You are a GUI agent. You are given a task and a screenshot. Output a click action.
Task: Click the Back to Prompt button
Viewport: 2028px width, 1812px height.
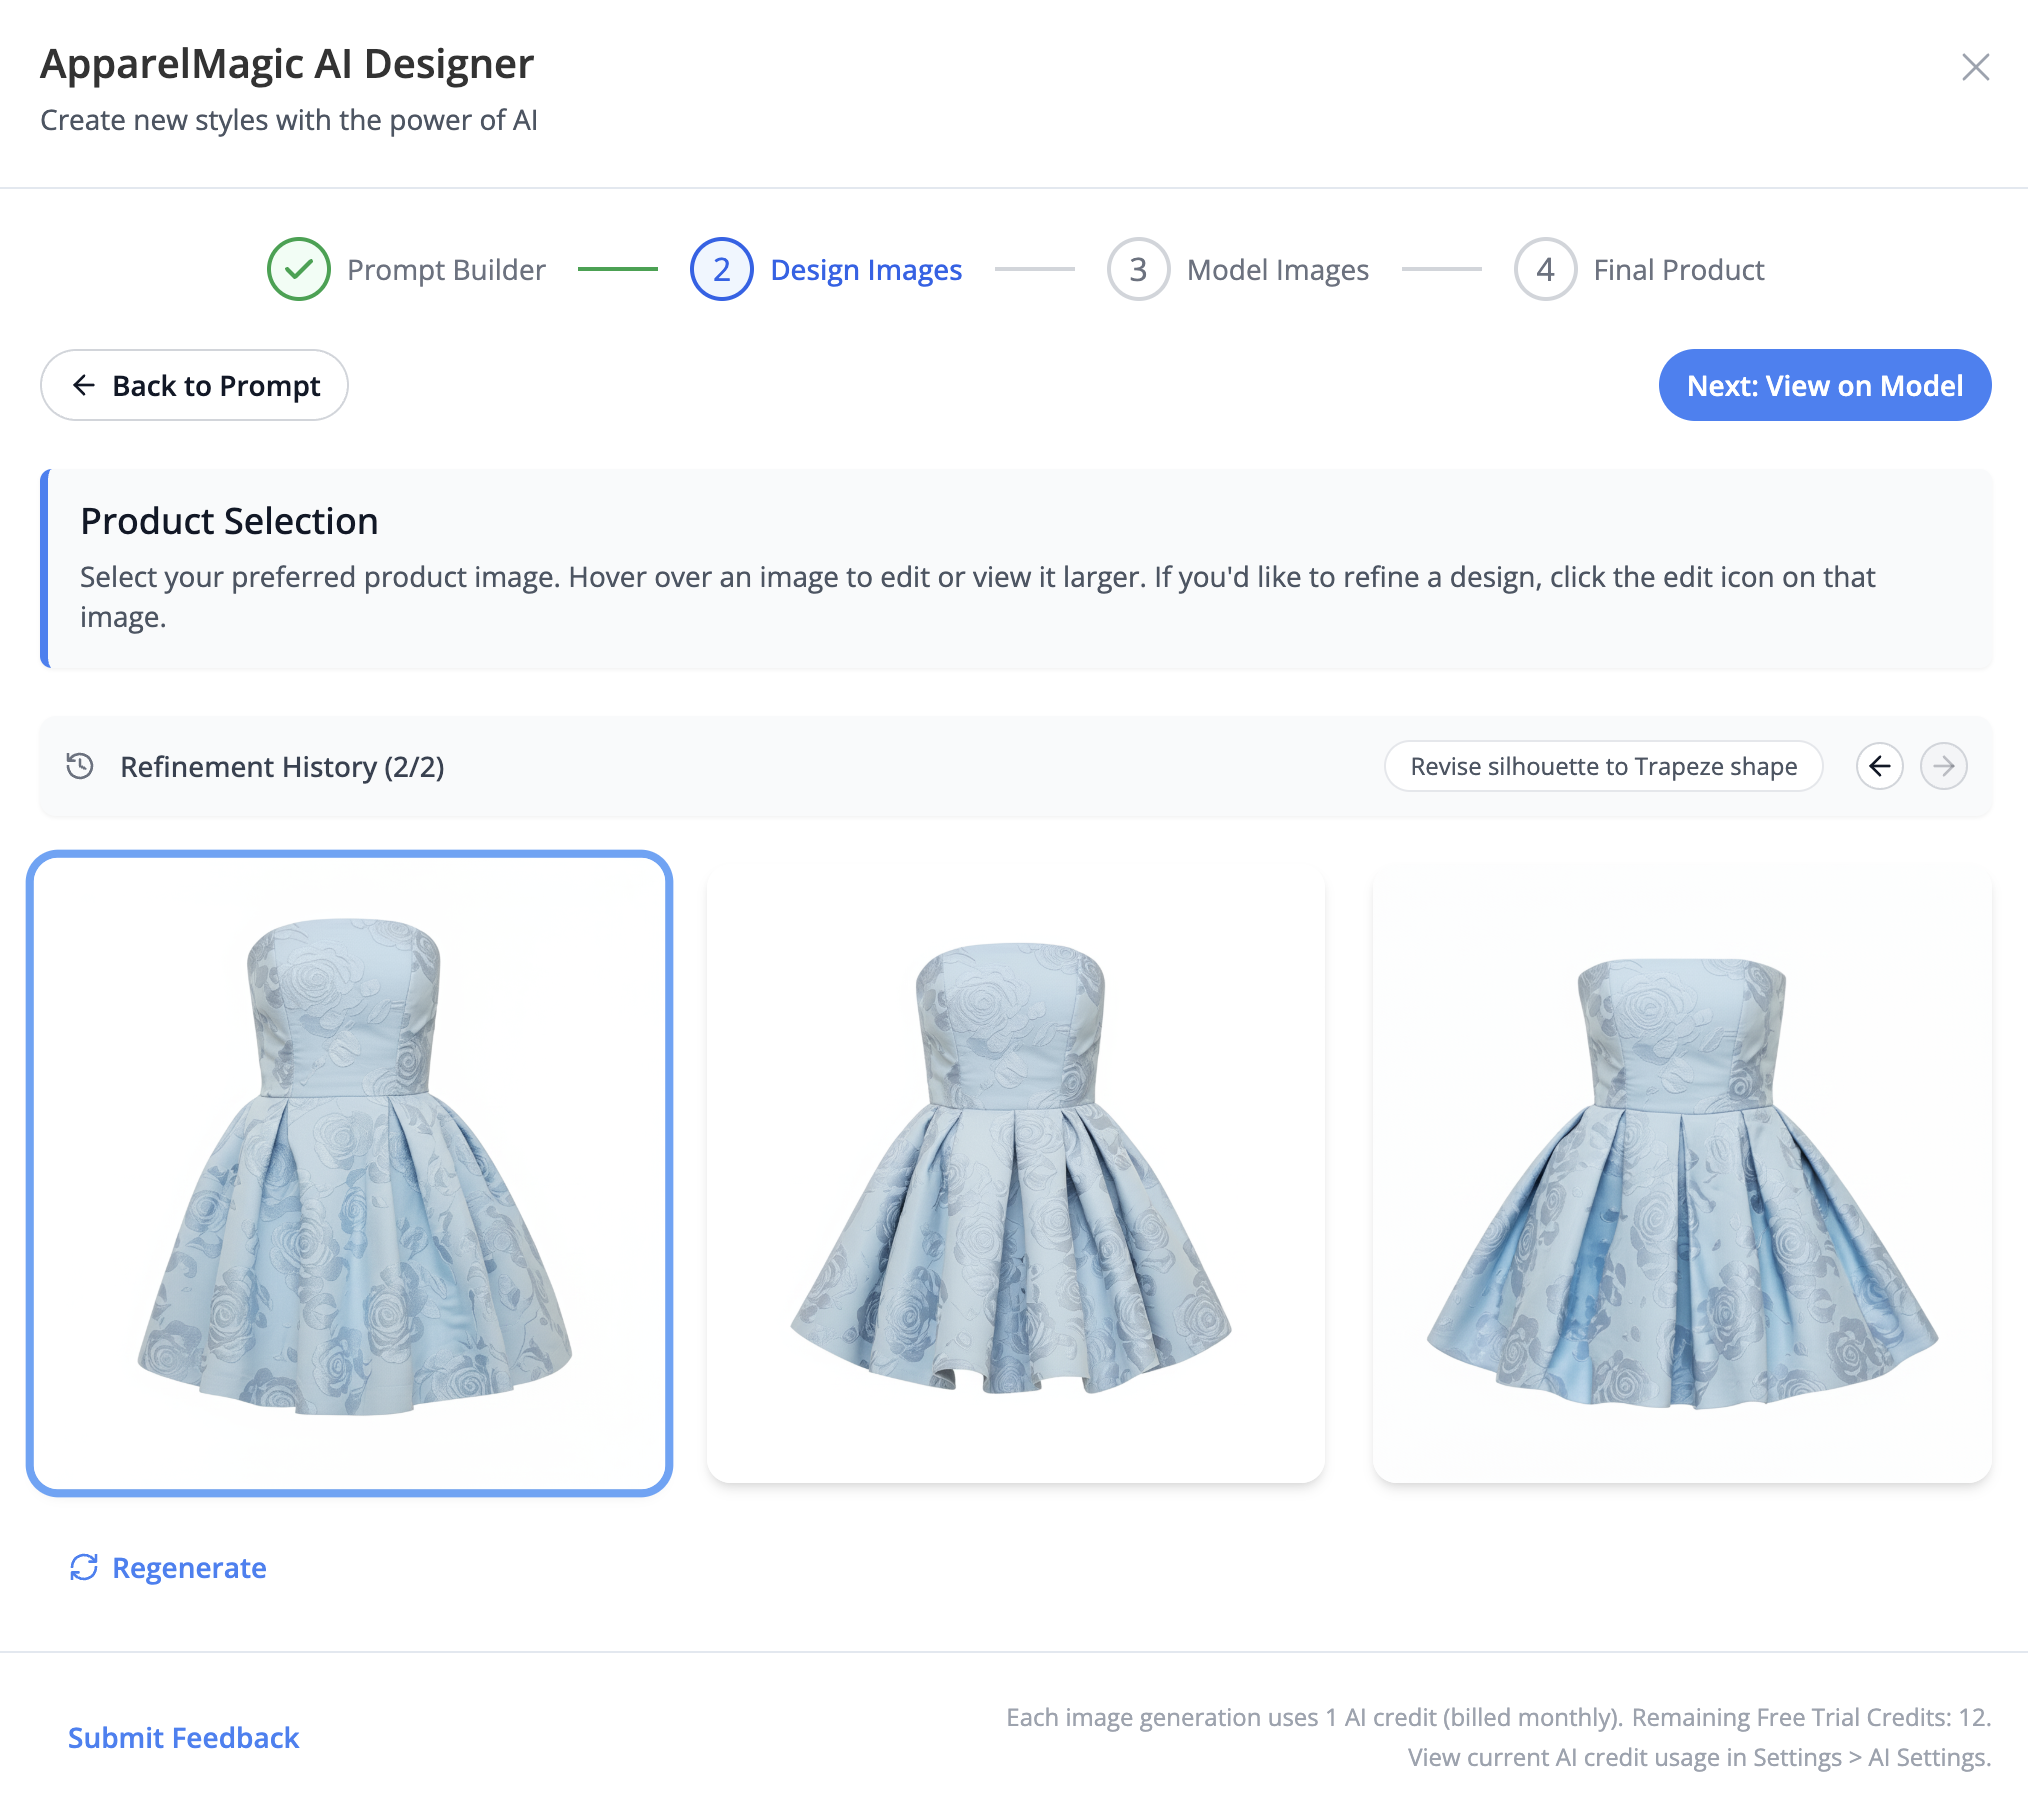click(x=194, y=385)
